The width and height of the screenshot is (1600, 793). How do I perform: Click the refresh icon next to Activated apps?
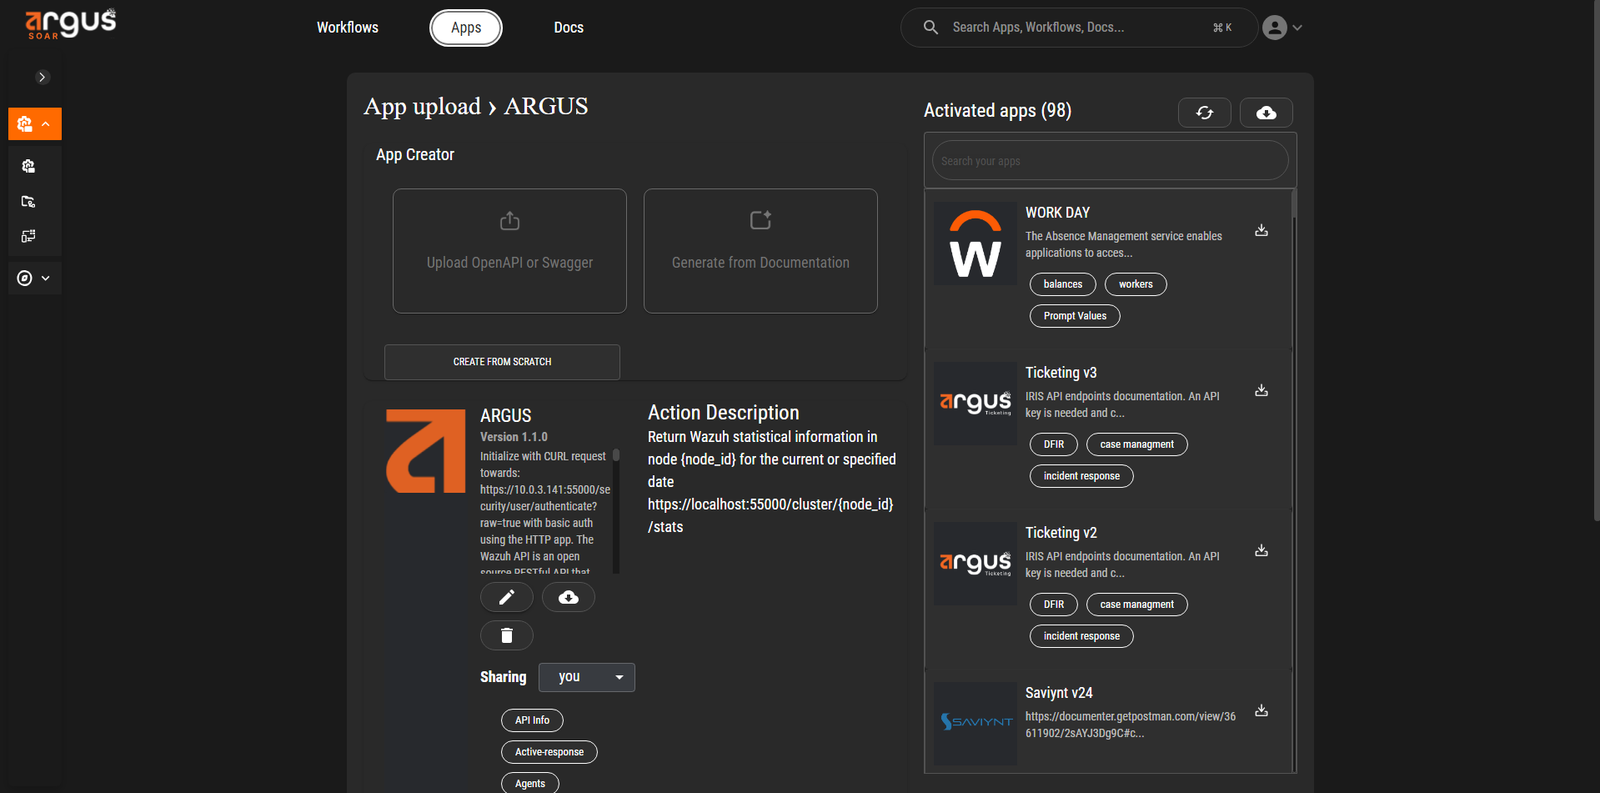[x=1204, y=113]
